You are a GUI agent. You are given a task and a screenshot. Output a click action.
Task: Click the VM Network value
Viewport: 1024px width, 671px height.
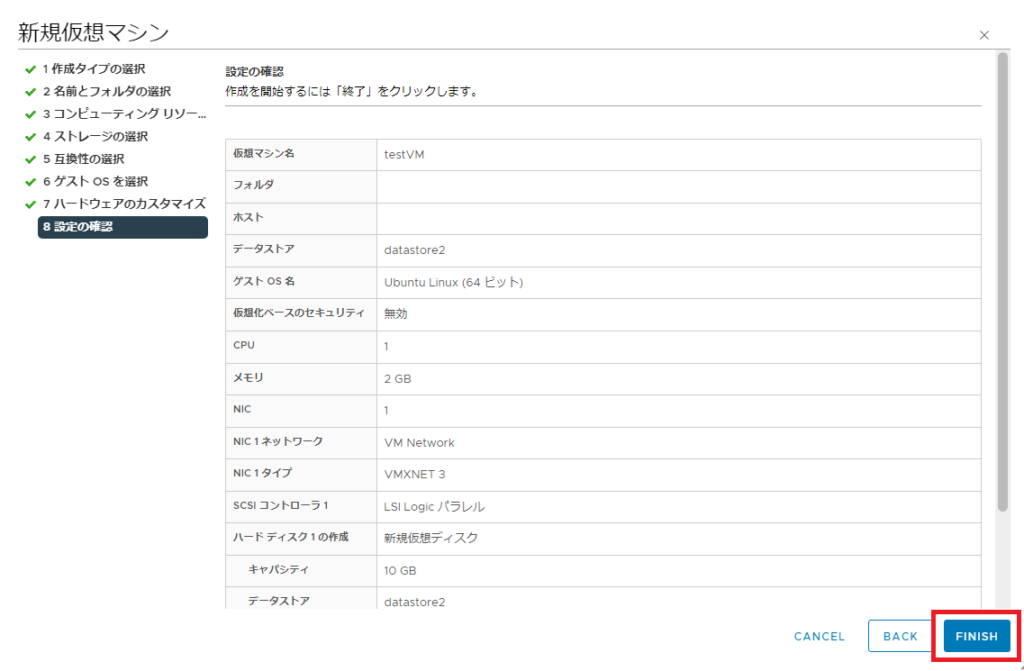click(419, 443)
